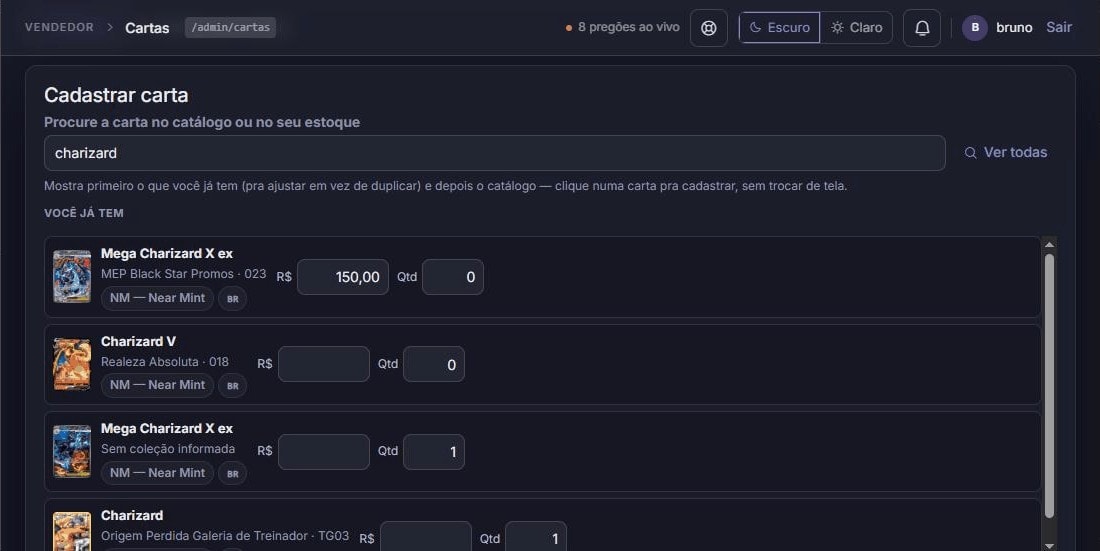Open Charizard V thumbnail

click(x=72, y=364)
